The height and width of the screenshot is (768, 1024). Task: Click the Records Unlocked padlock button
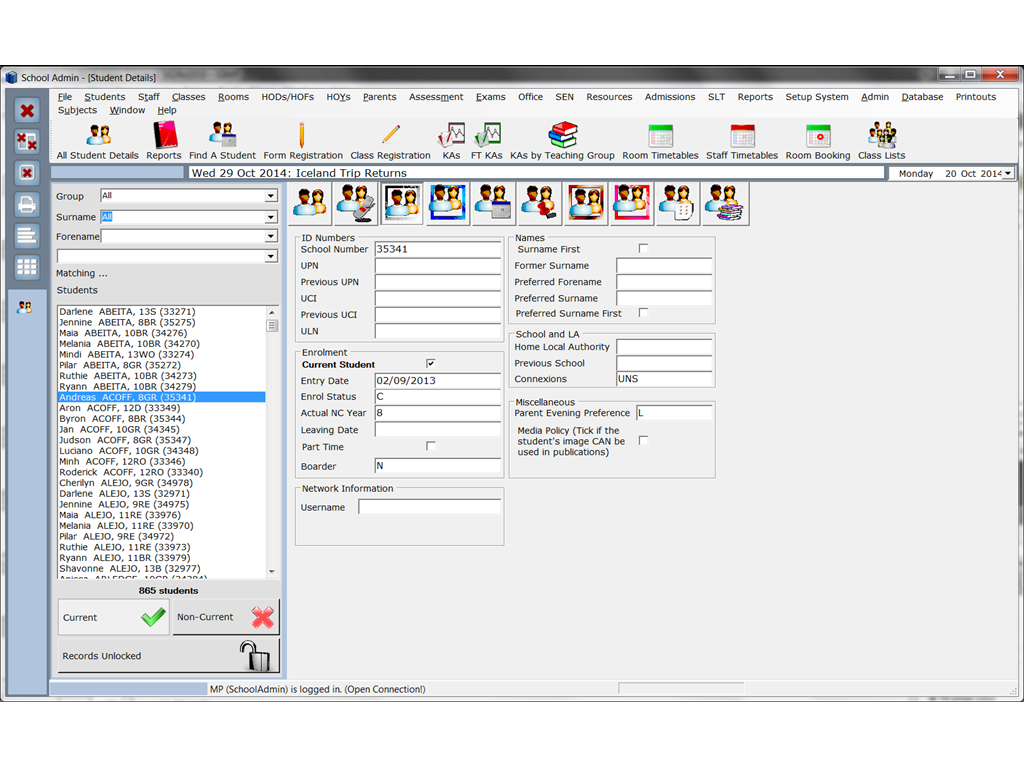pos(168,656)
